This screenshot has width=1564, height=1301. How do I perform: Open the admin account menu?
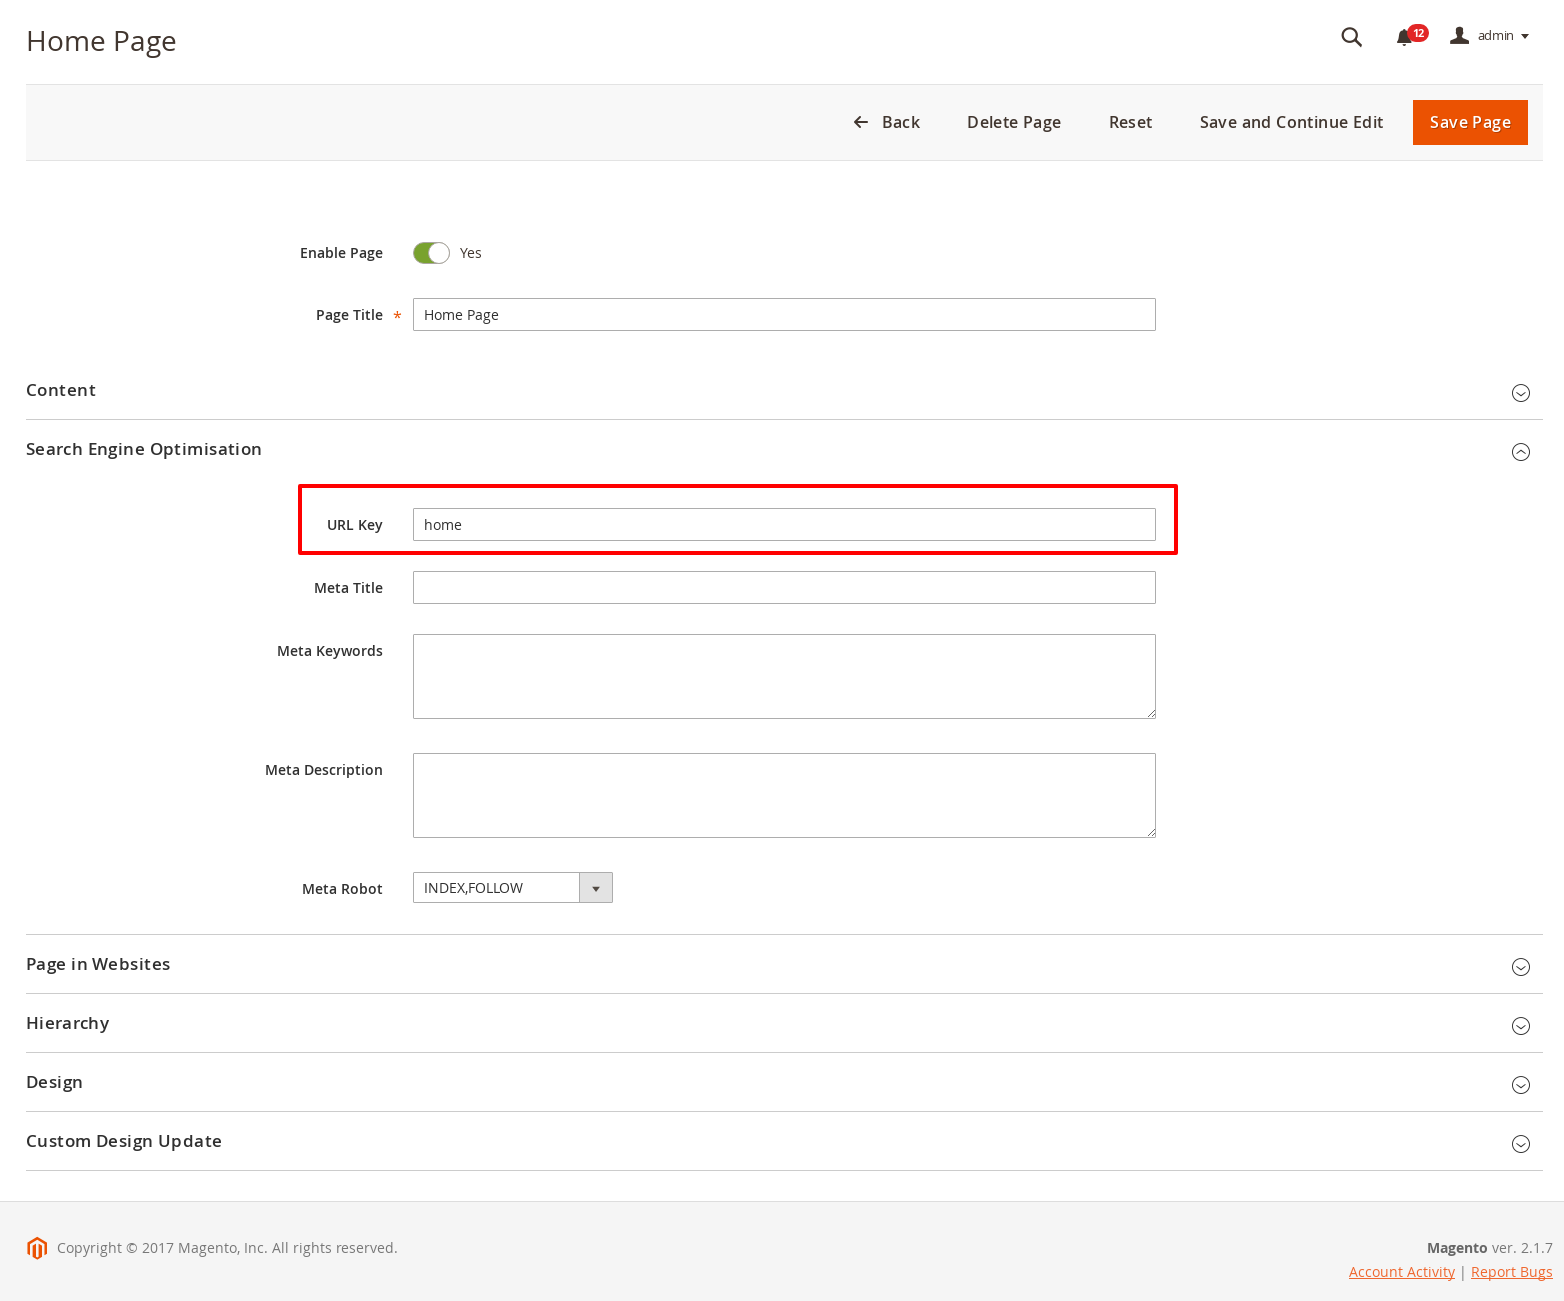click(1490, 36)
